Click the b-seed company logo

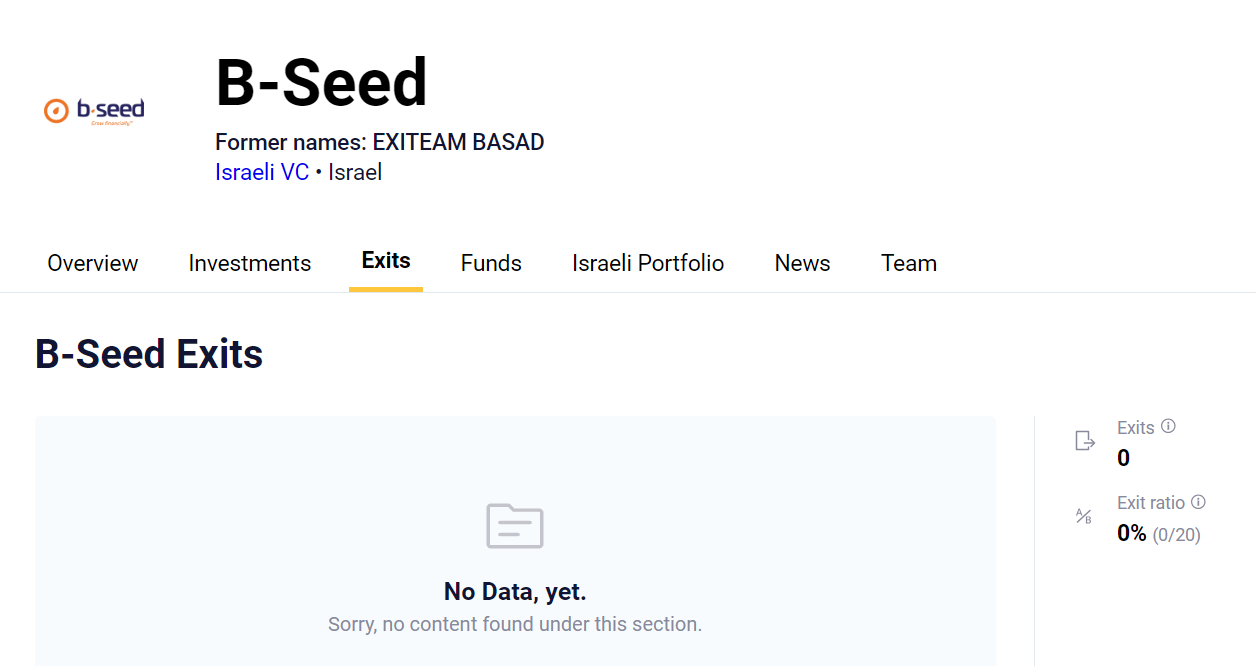(x=94, y=111)
